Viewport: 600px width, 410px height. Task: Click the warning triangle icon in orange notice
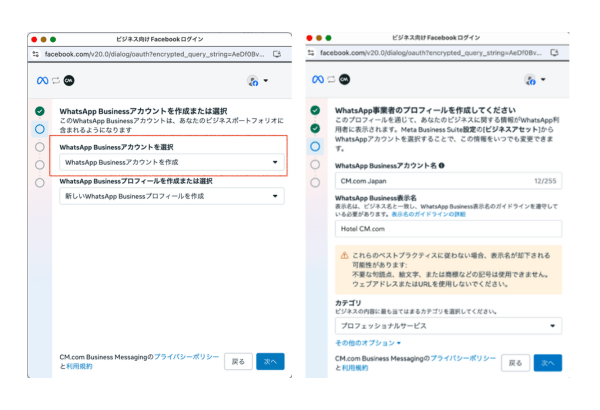tap(344, 255)
